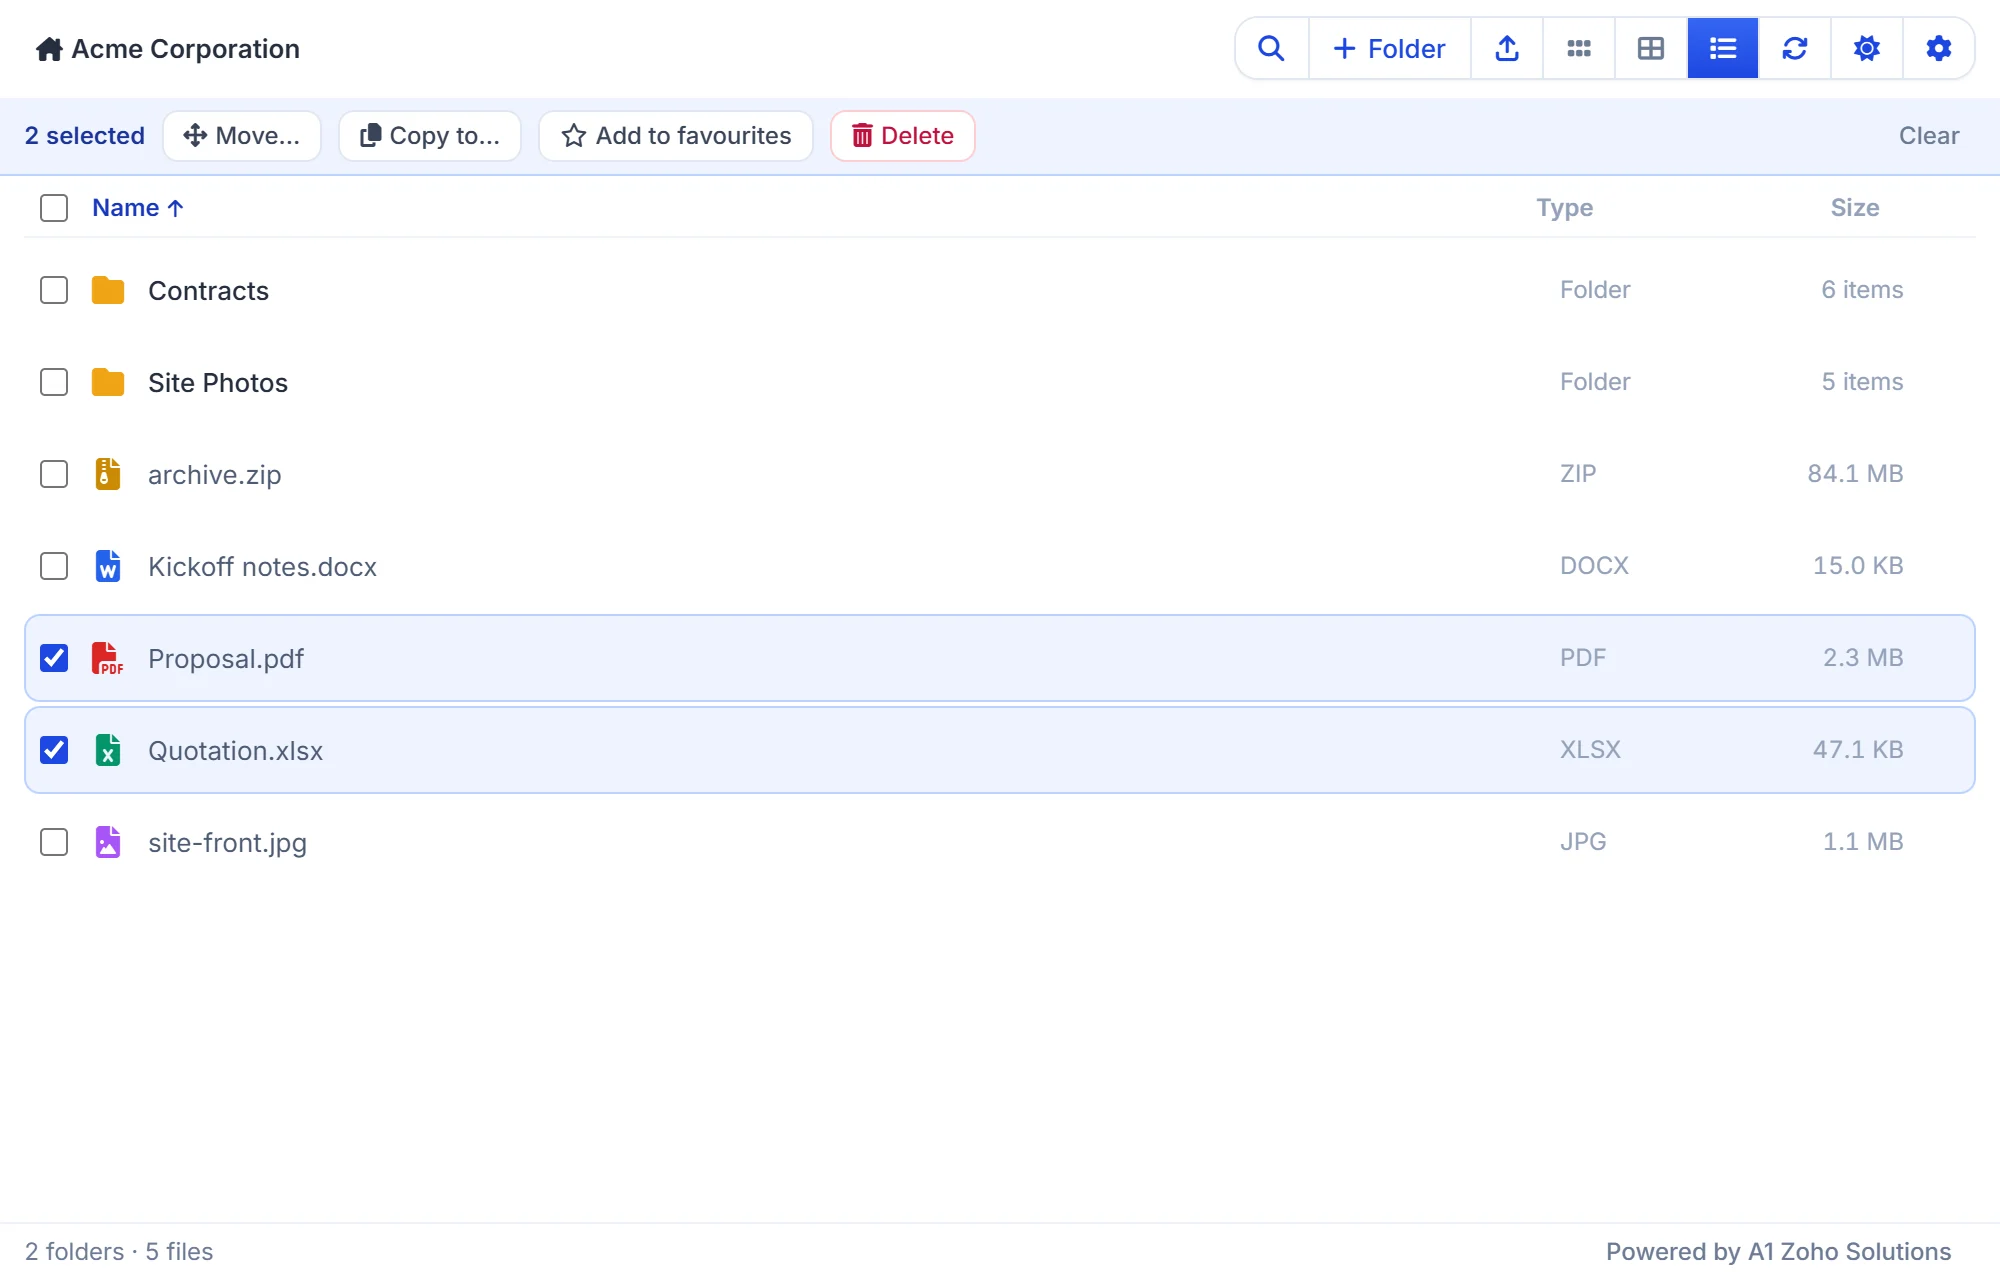
Task: Check the Contracts folder checkbox
Action: (x=54, y=290)
